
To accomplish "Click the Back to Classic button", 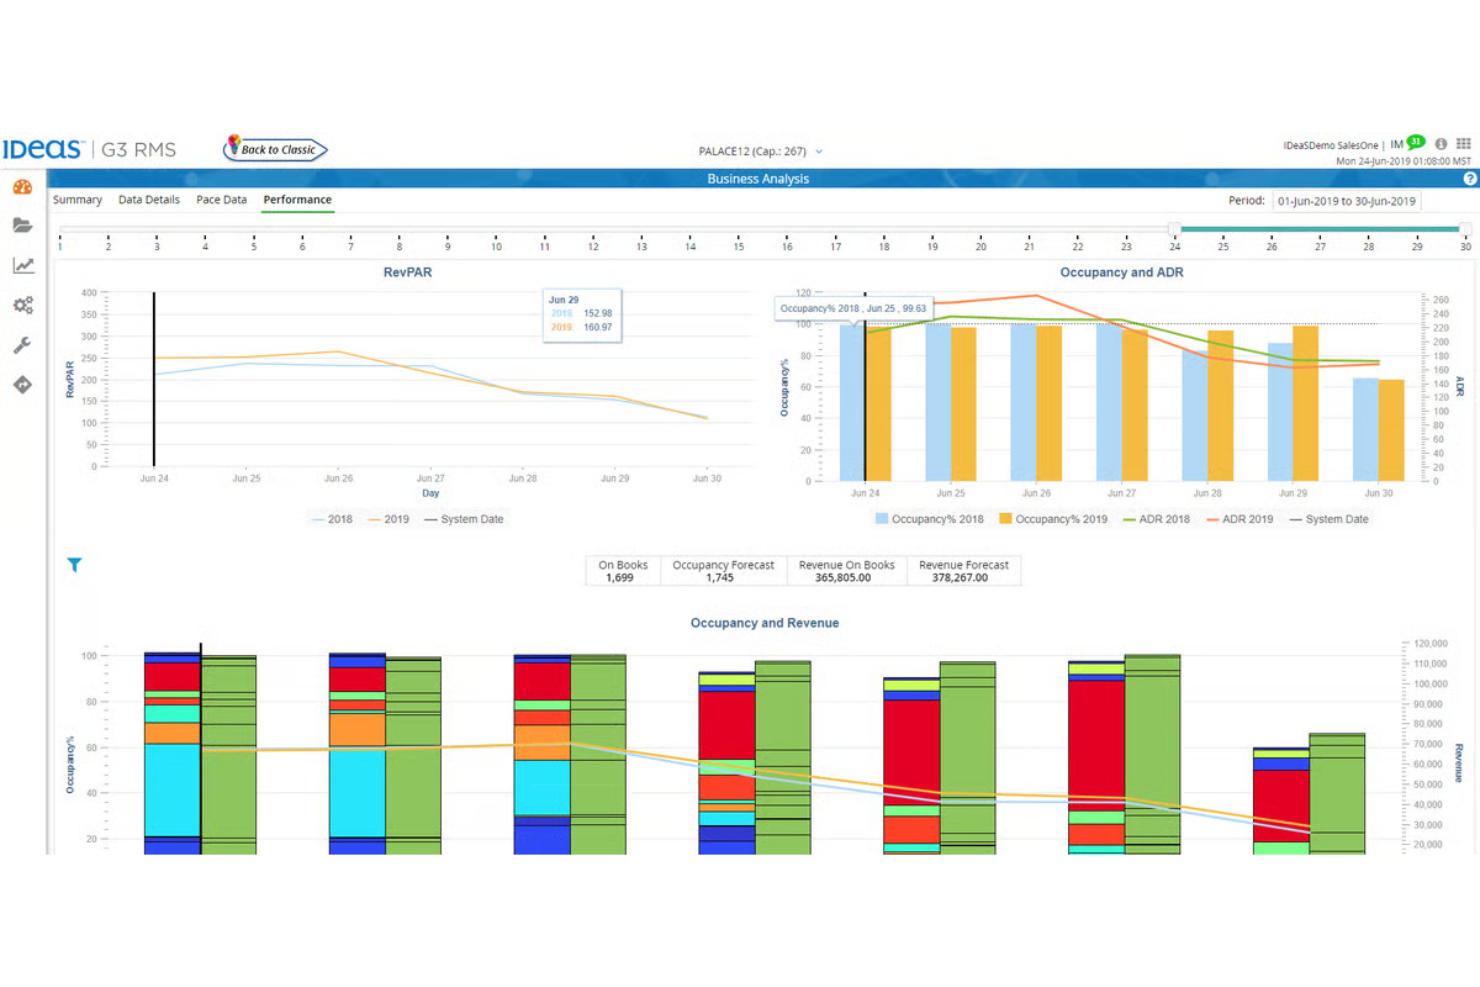I will click(x=275, y=149).
